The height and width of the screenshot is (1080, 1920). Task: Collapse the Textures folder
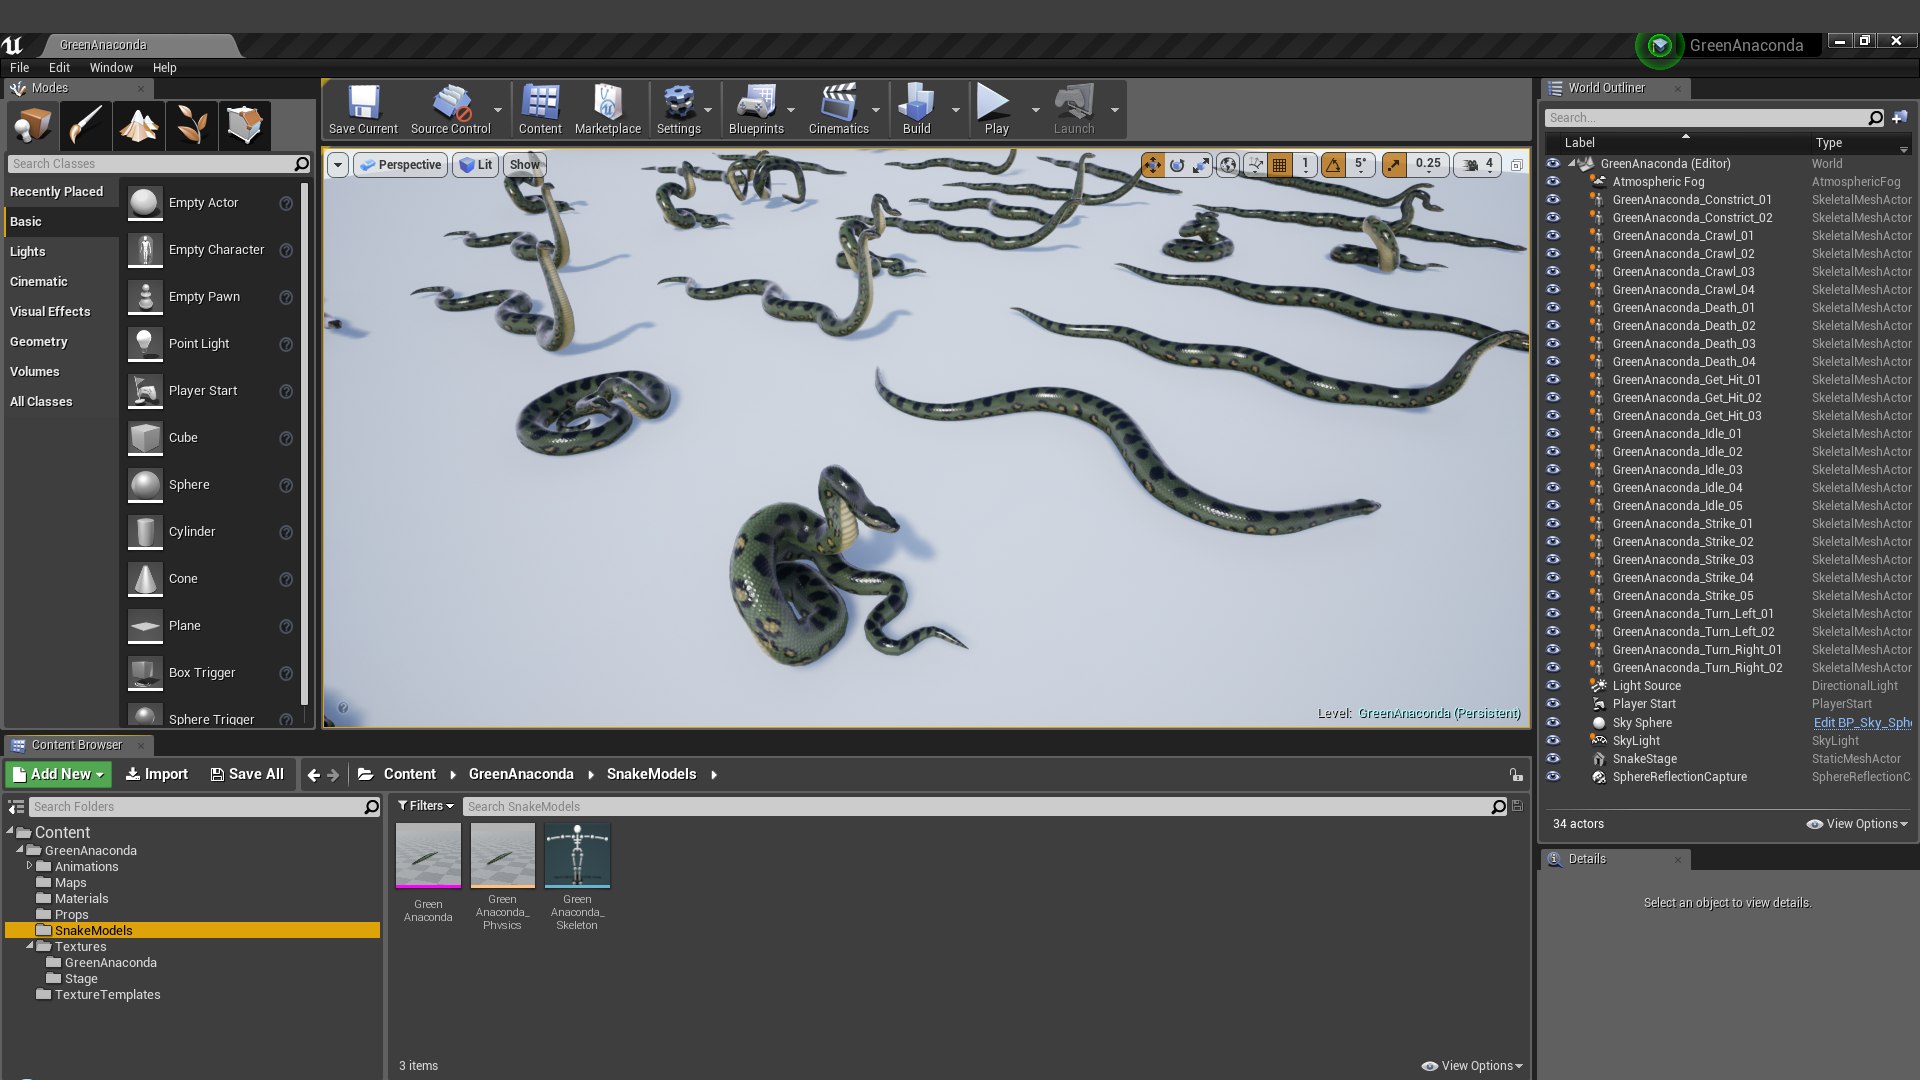[x=30, y=946]
